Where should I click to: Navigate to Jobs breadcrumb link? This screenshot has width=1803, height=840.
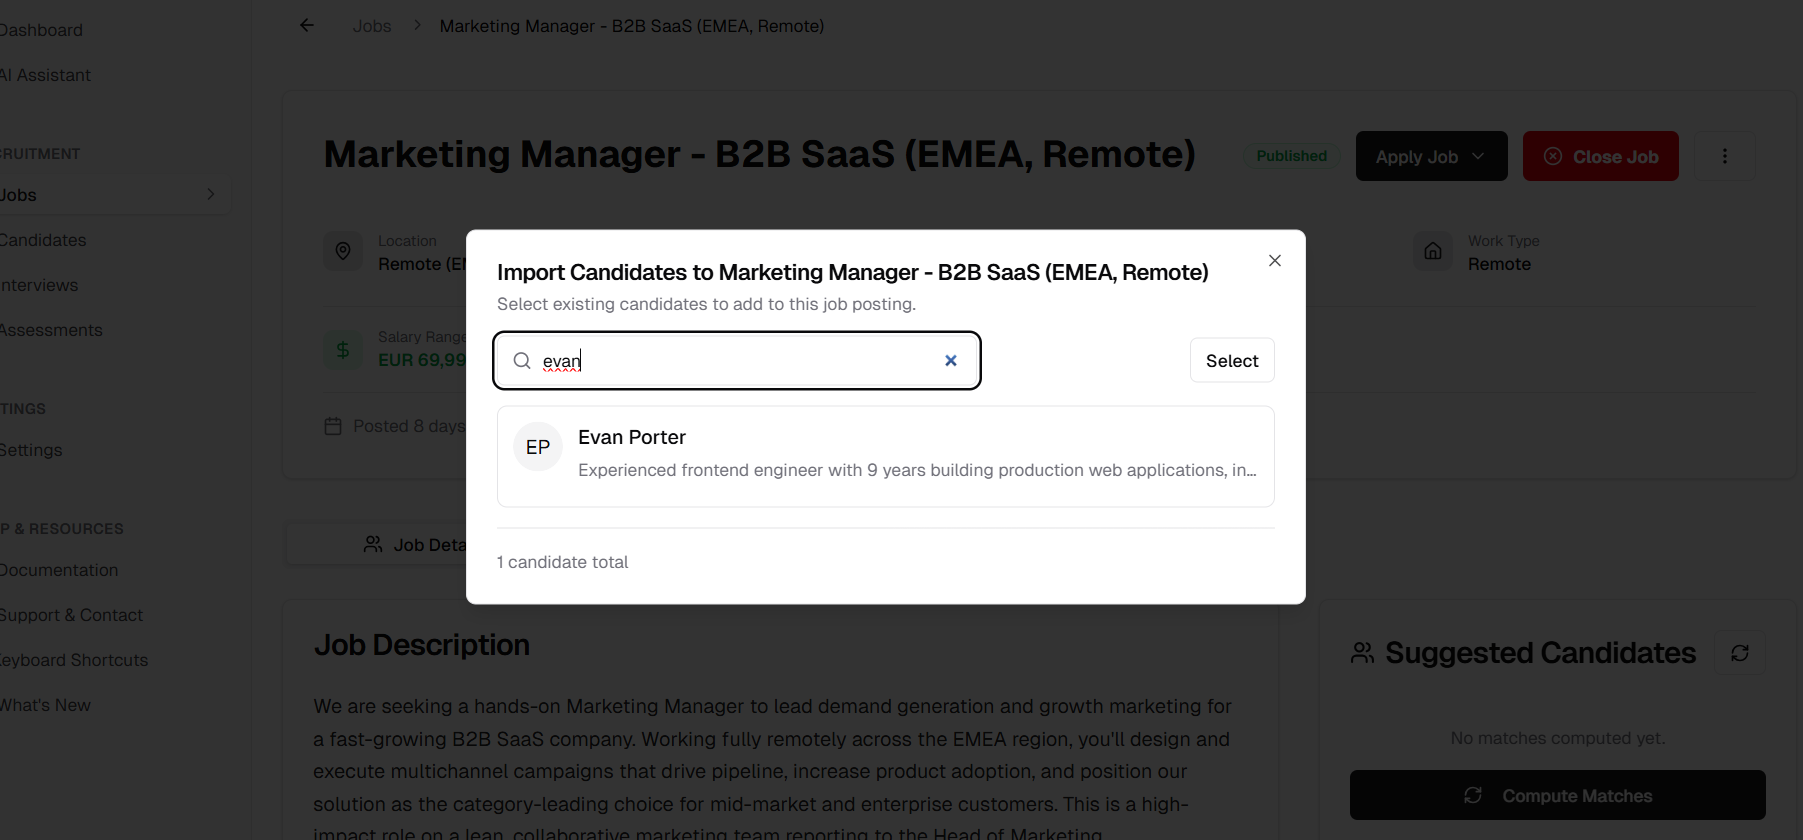click(372, 26)
